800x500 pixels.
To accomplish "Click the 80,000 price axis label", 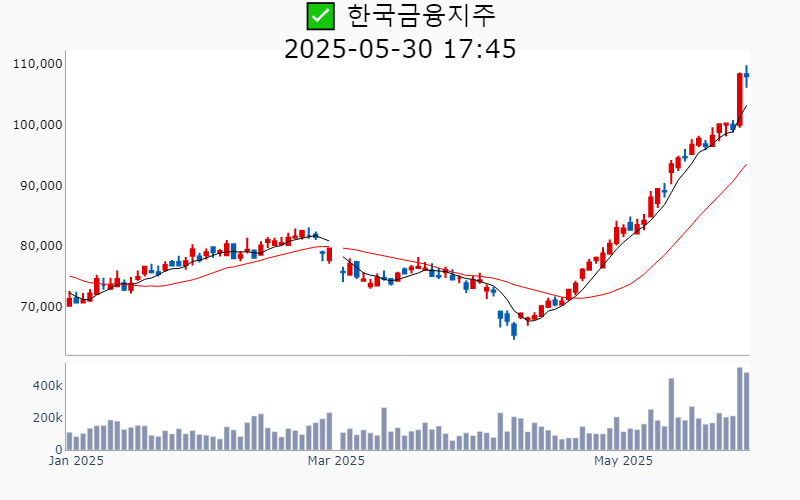I will 41,246.
